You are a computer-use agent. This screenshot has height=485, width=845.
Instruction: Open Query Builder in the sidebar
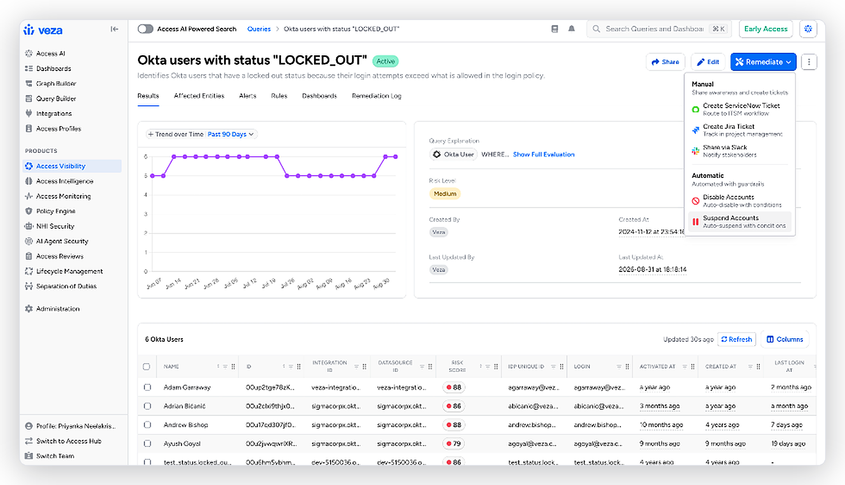click(56, 99)
